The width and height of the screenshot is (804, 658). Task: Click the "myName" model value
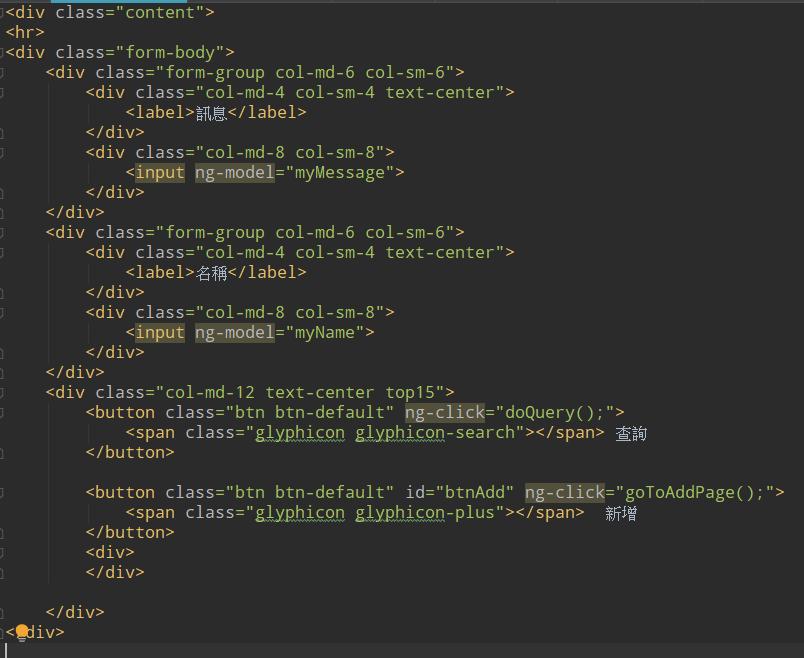[325, 333]
